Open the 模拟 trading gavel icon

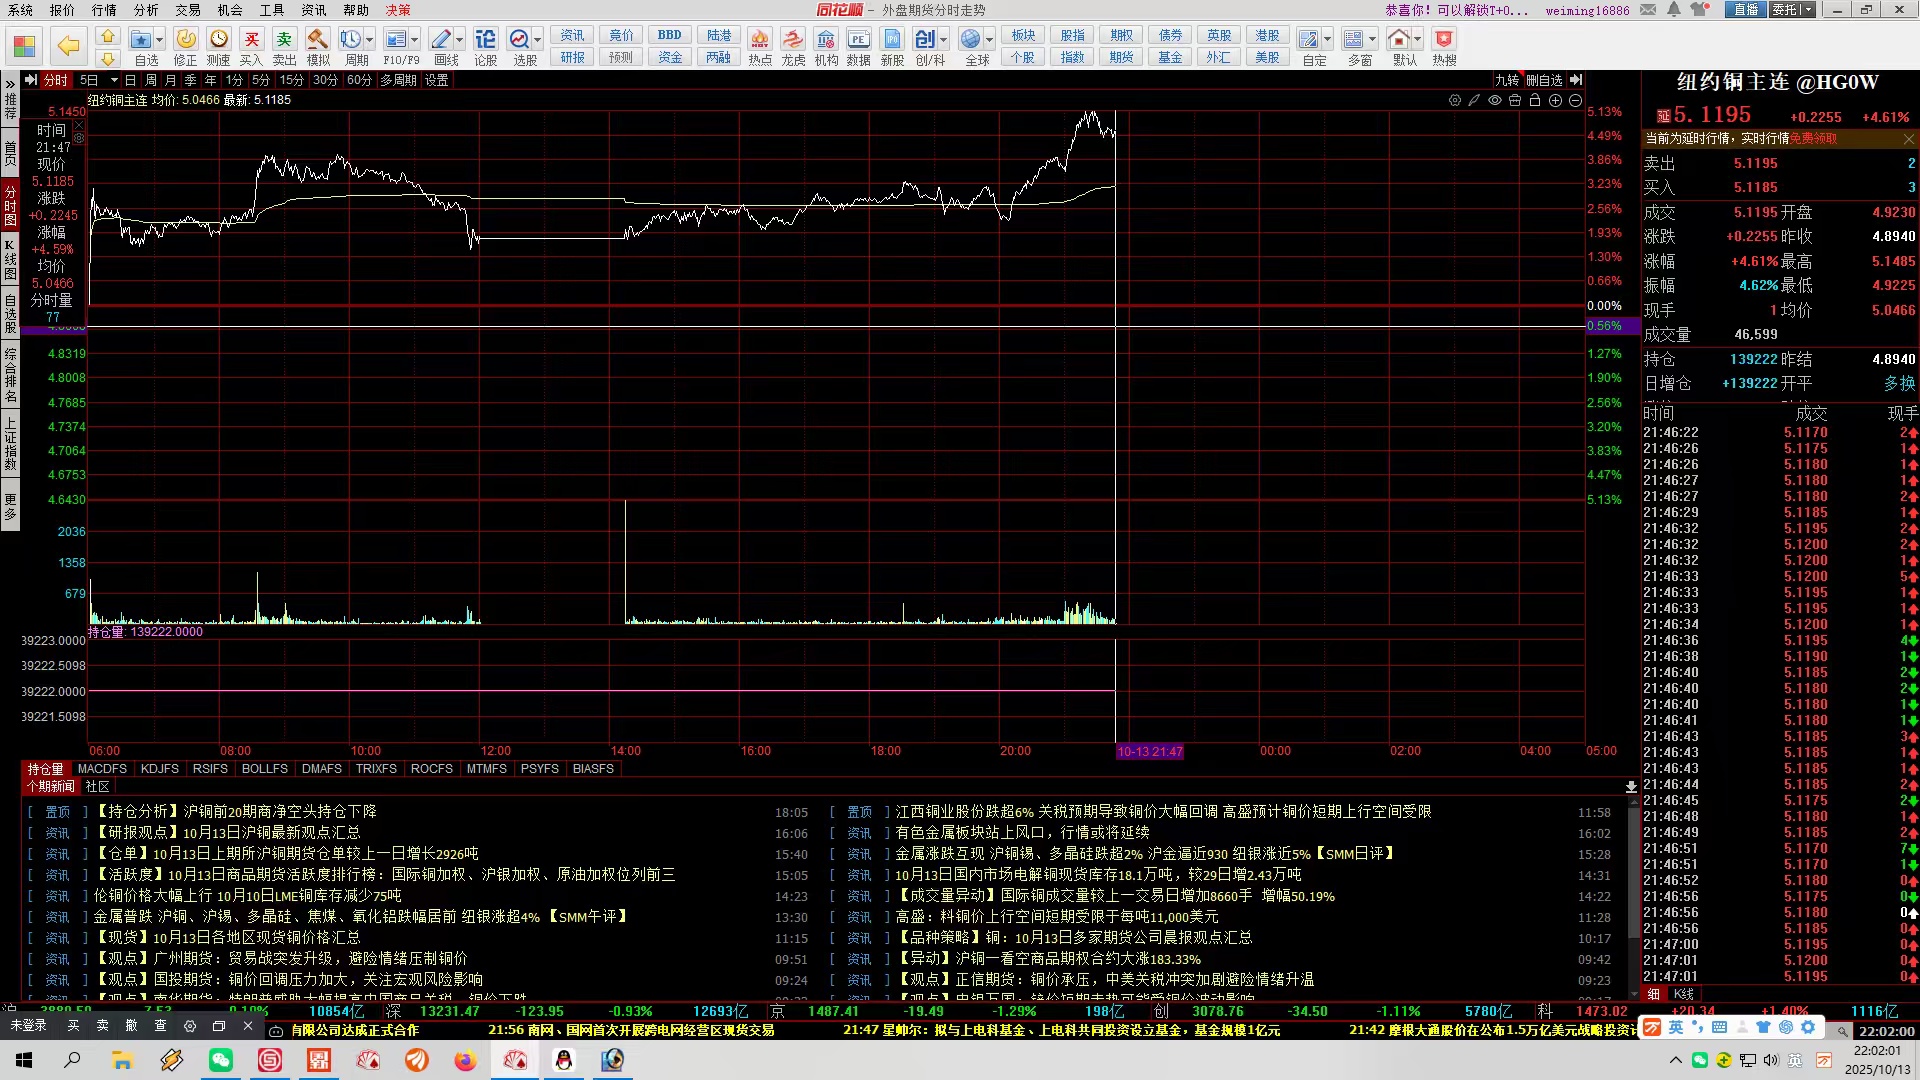pyautogui.click(x=318, y=41)
